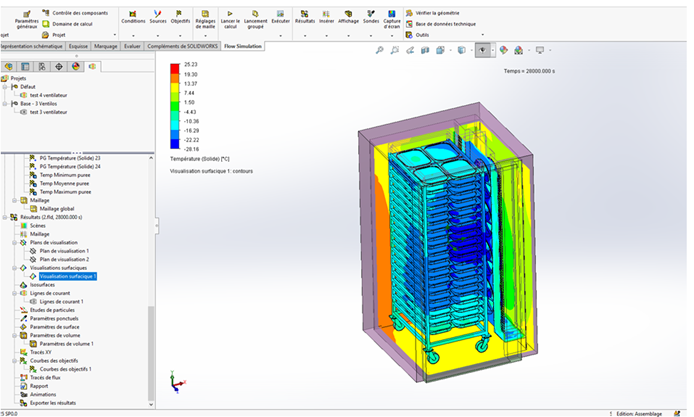Open the Exécuter tool
Viewport: 694px width, 417px height.
(x=280, y=17)
